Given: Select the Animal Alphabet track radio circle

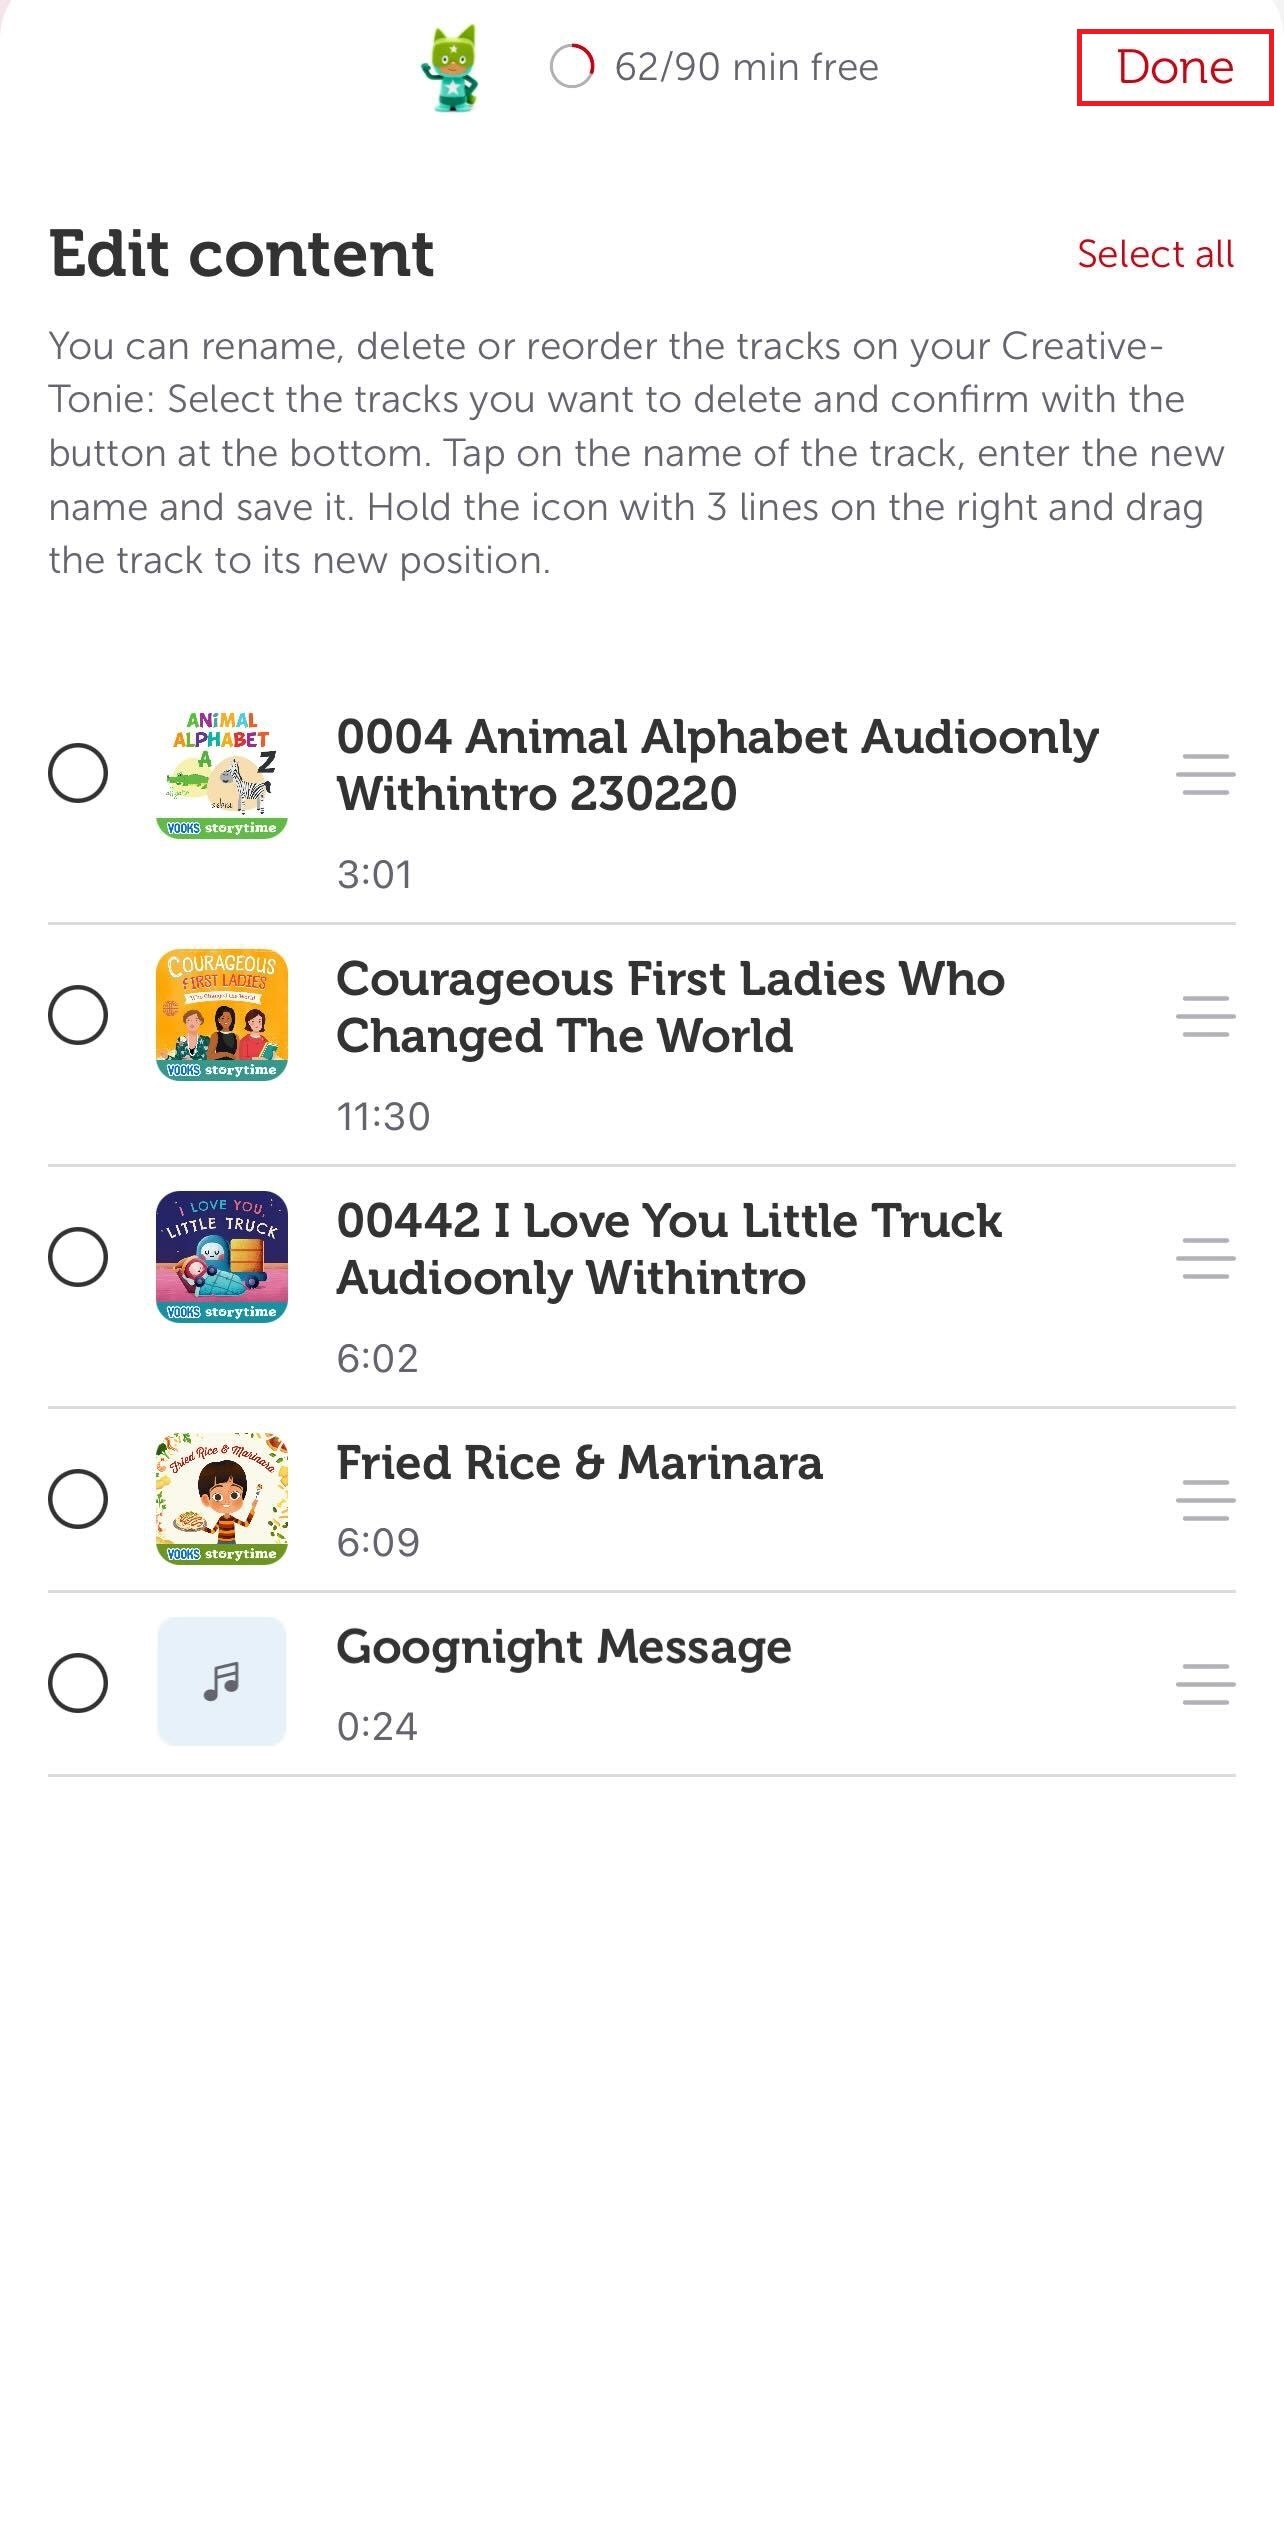Looking at the screenshot, I should 78,773.
